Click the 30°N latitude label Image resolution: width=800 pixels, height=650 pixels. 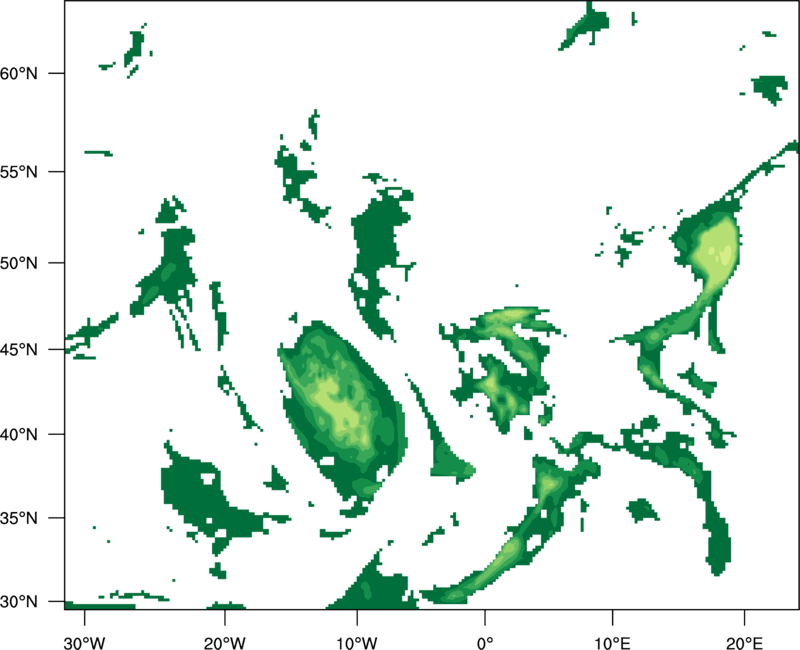coord(19,602)
